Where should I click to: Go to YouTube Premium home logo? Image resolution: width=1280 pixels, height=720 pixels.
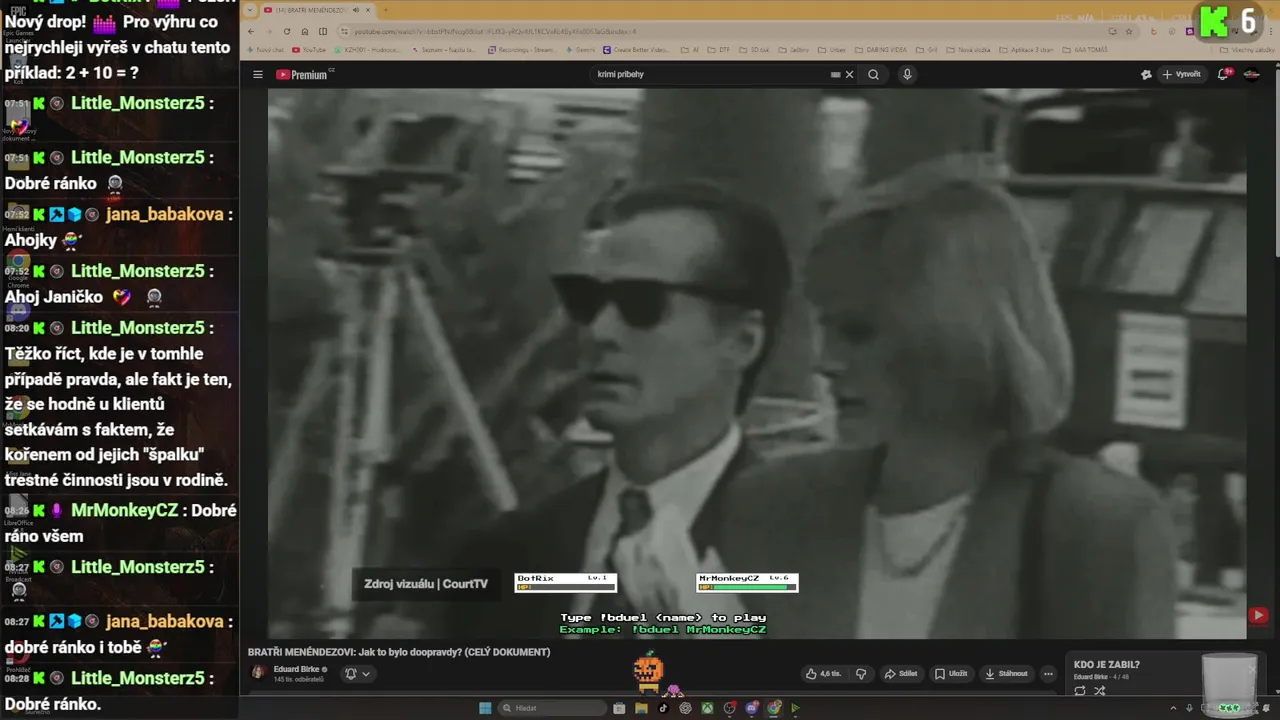point(304,74)
